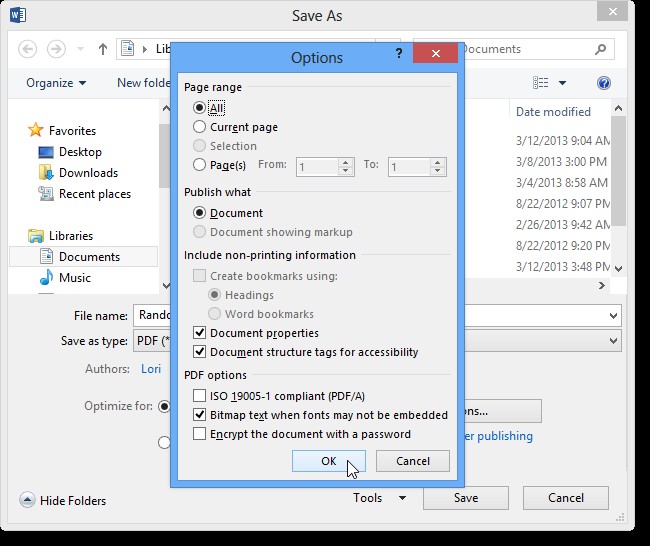
Task: Sort by the Date modified column header
Action: click(x=553, y=112)
